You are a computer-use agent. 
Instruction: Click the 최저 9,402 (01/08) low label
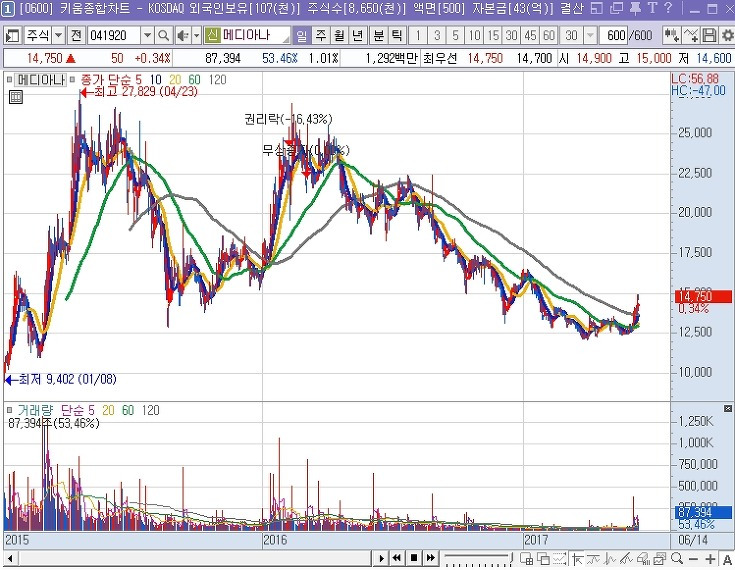67,379
